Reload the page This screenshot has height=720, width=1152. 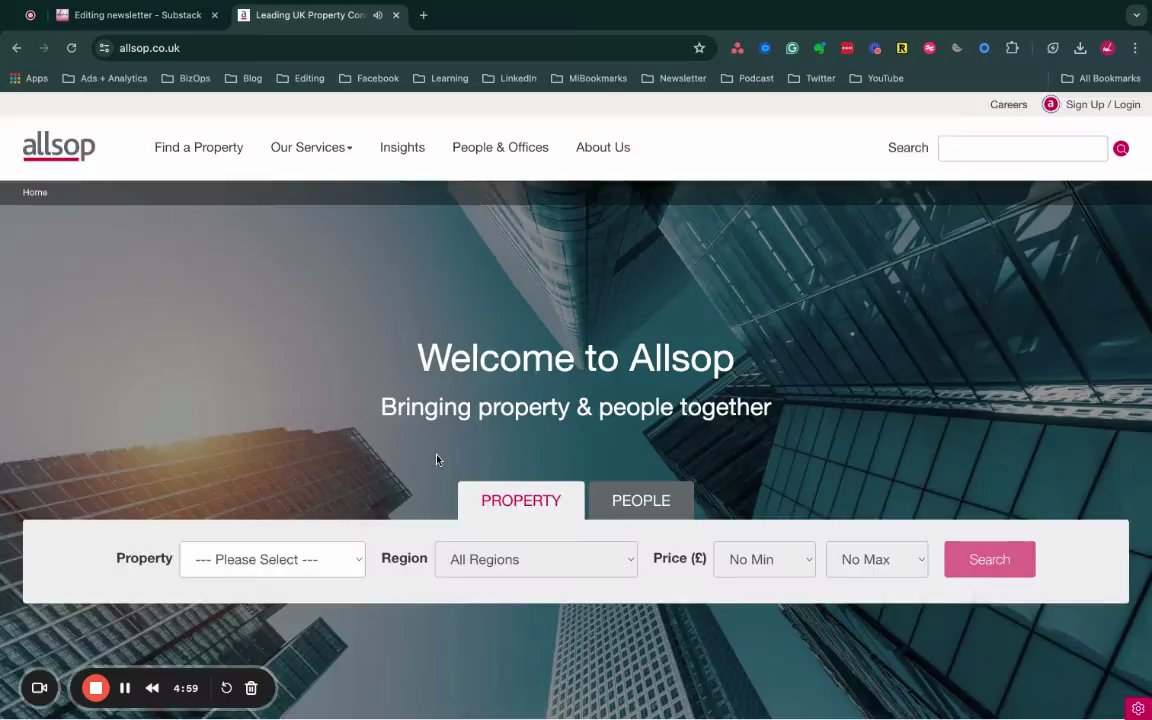click(x=71, y=48)
